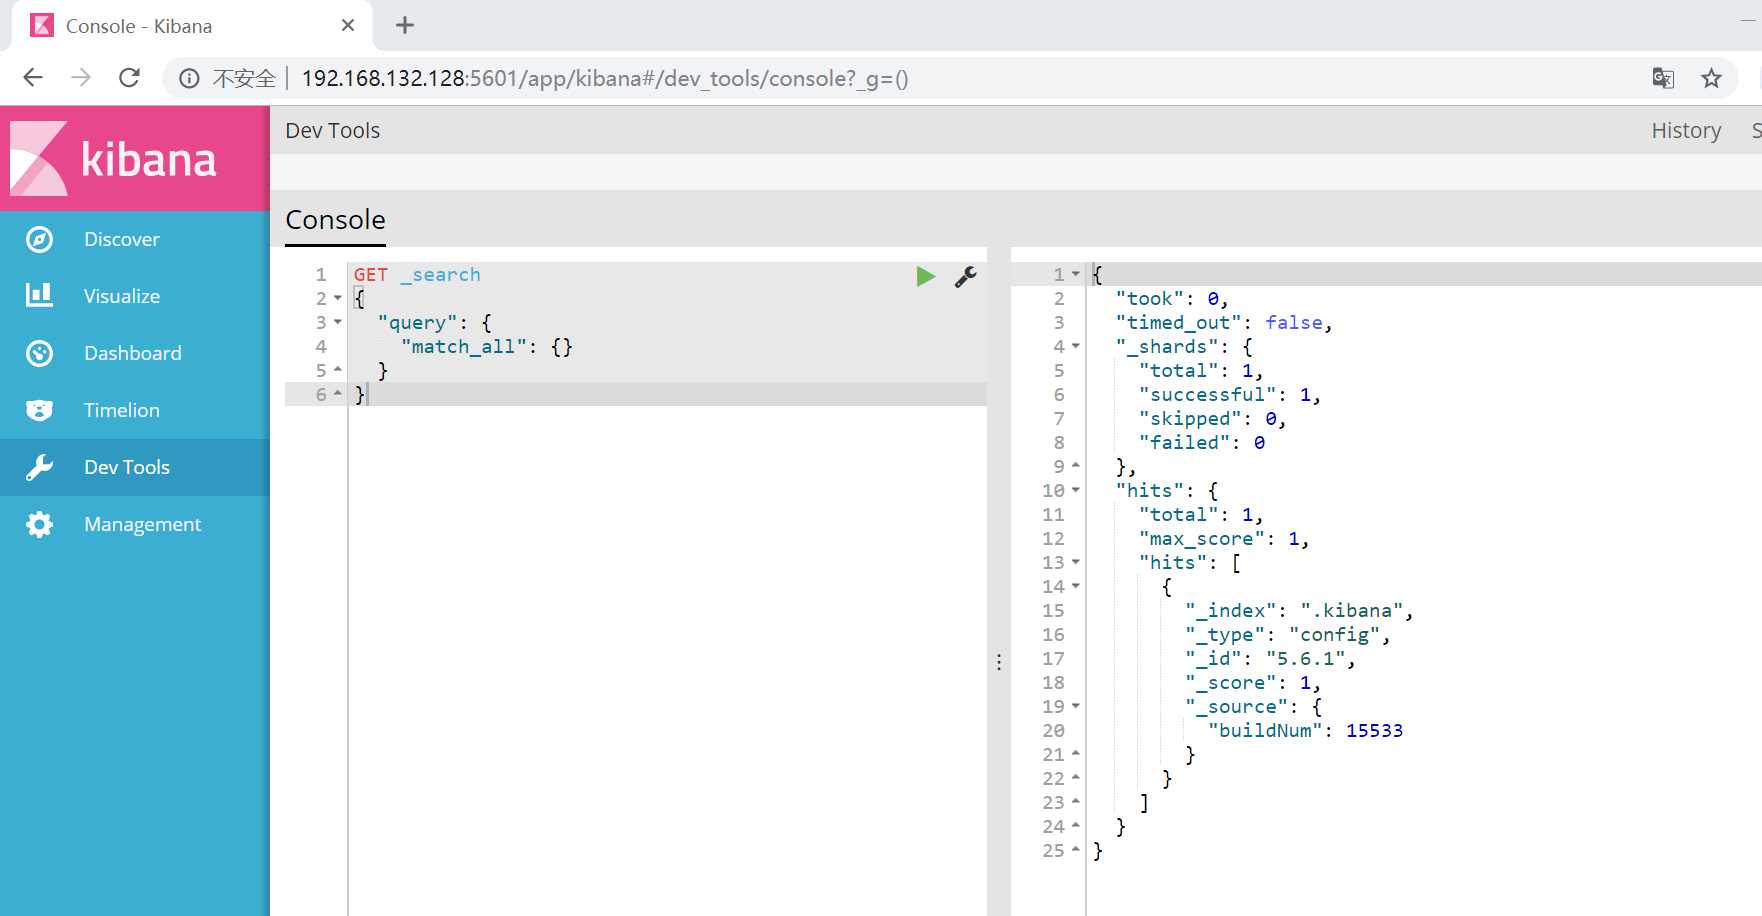This screenshot has width=1762, height=916.
Task: Collapse the _source fold arrow at line 19
Action: click(x=1075, y=706)
